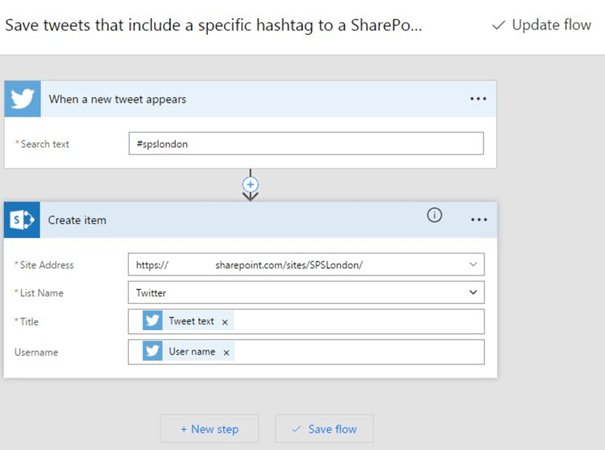Add a step with New step button

tap(209, 429)
